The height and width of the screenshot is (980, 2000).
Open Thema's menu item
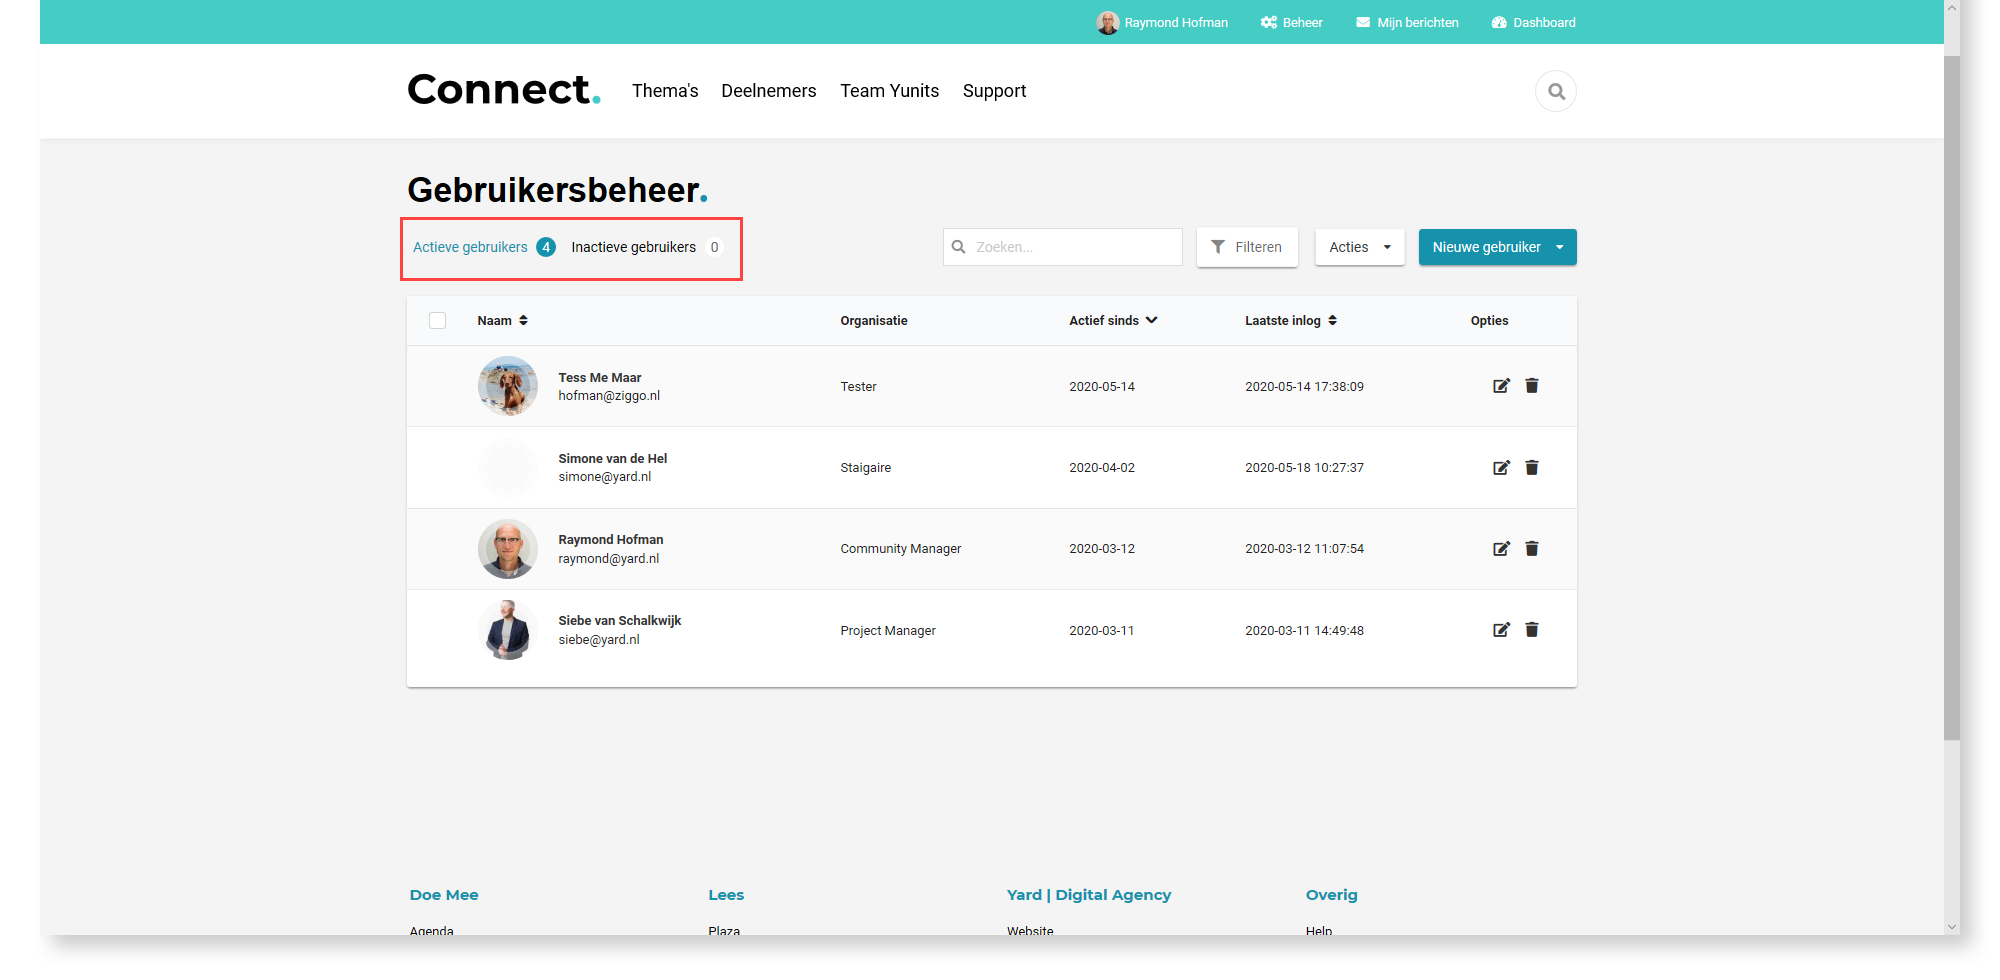[x=665, y=91]
